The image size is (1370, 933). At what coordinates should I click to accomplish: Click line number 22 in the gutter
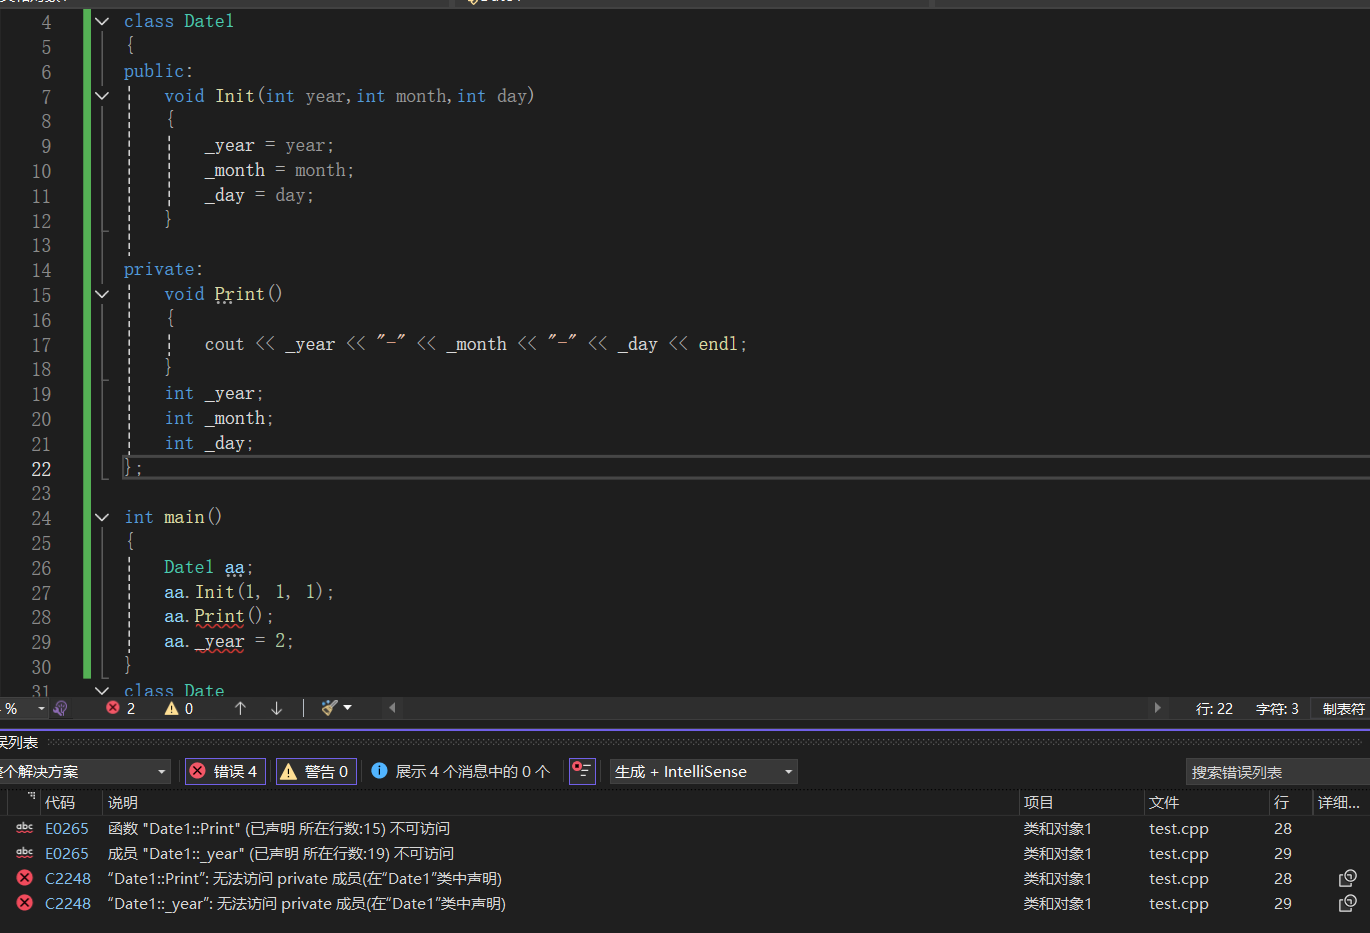tap(41, 469)
